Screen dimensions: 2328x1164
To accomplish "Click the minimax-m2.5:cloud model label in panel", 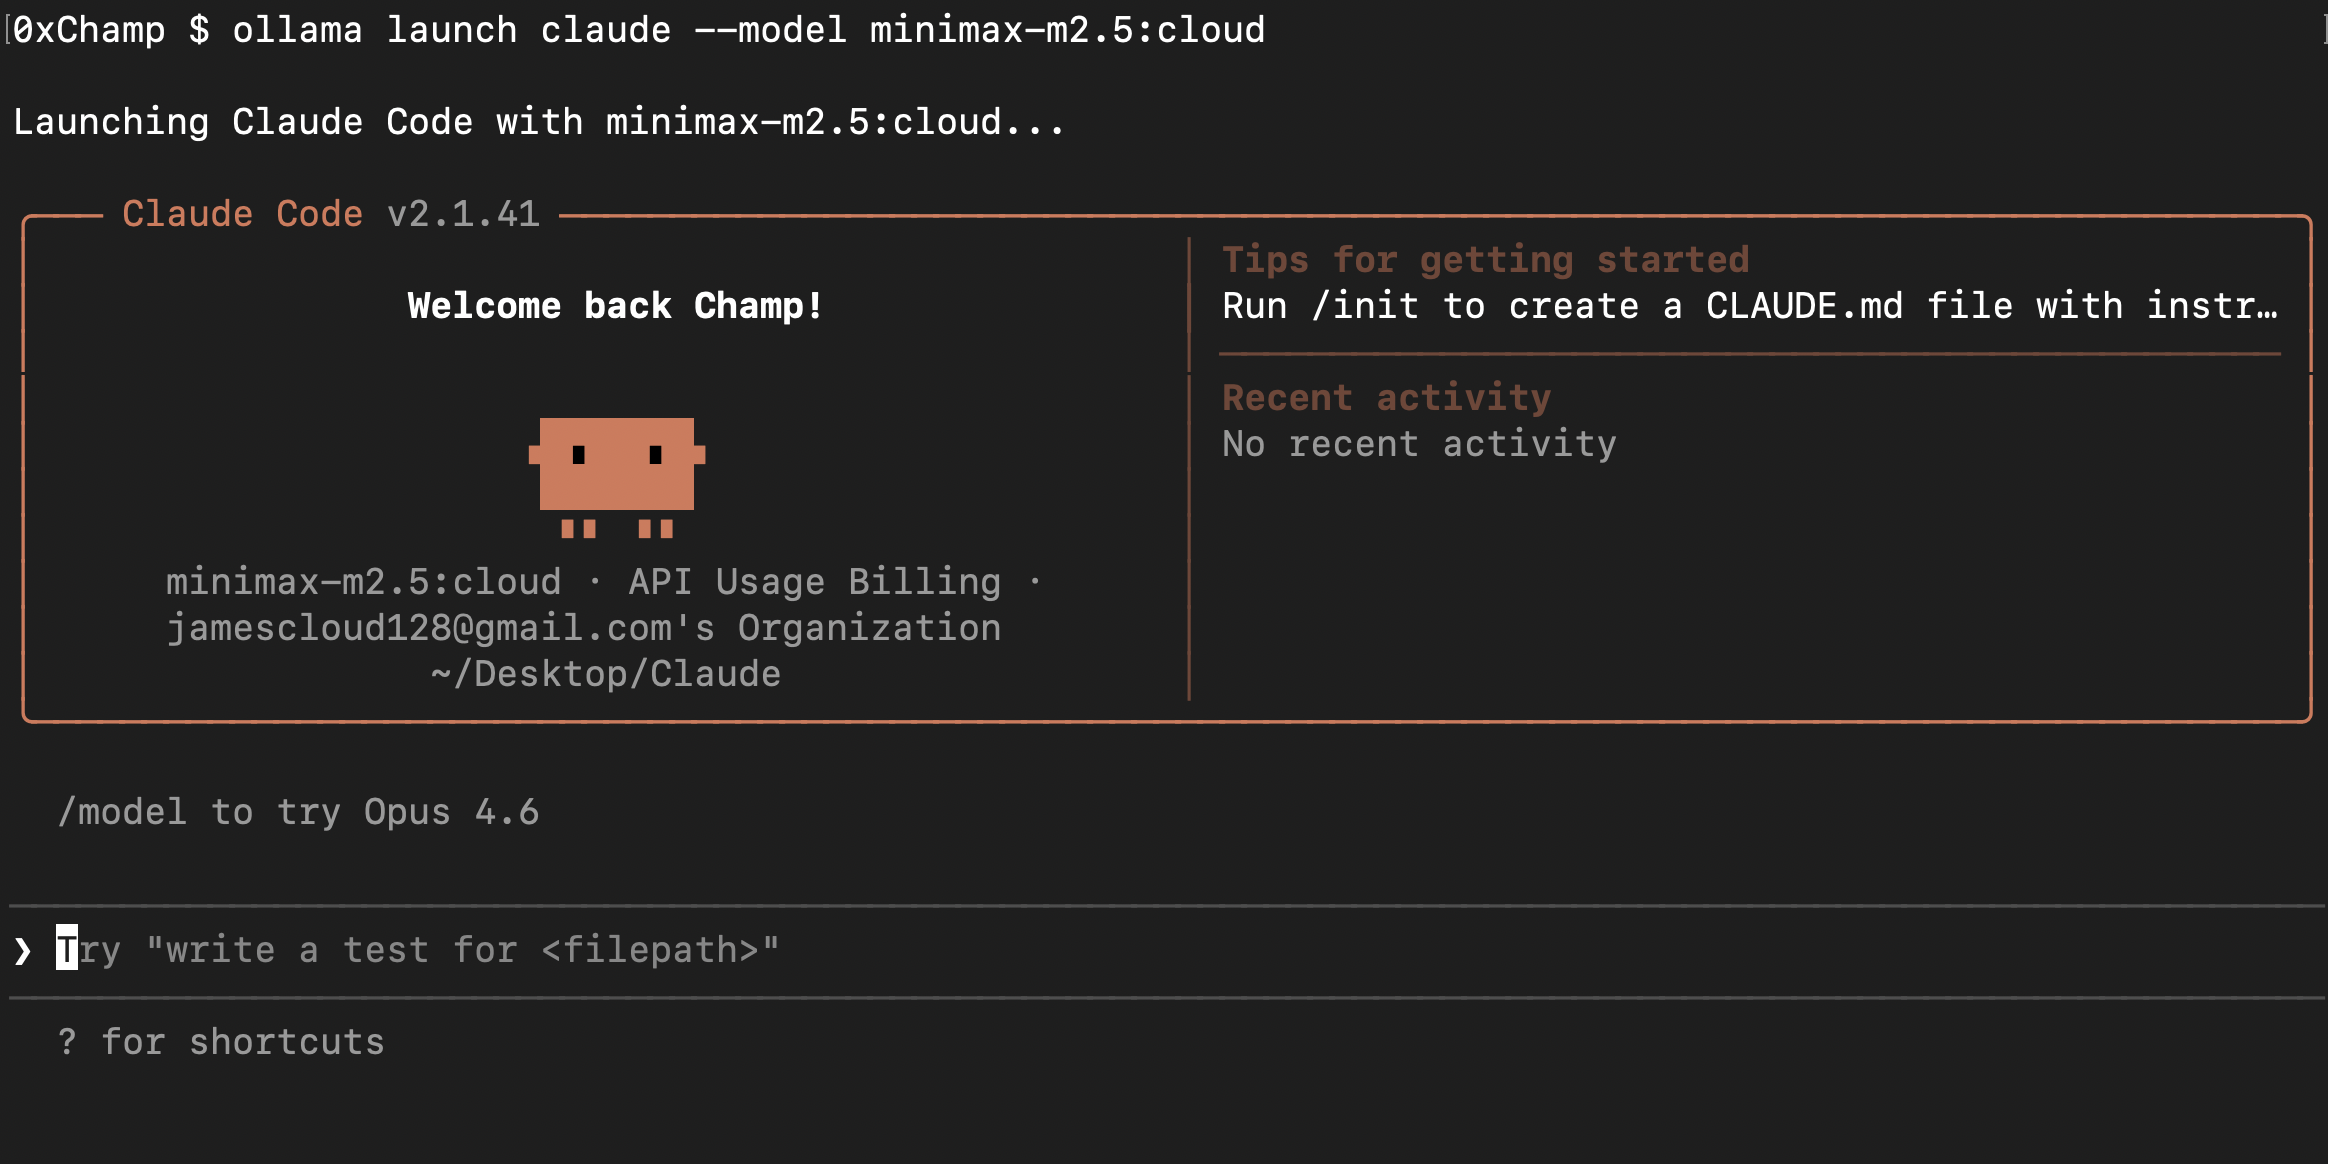I will tap(363, 582).
